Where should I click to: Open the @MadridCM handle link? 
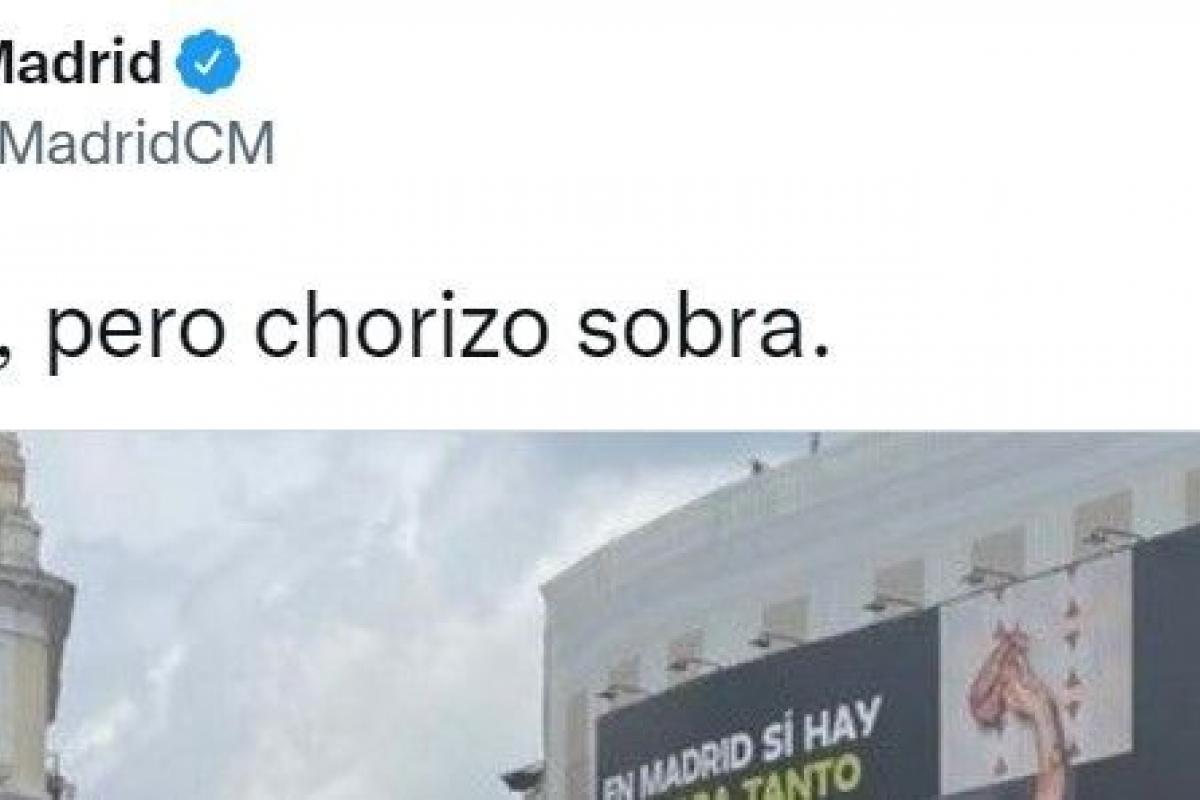pos(136,144)
